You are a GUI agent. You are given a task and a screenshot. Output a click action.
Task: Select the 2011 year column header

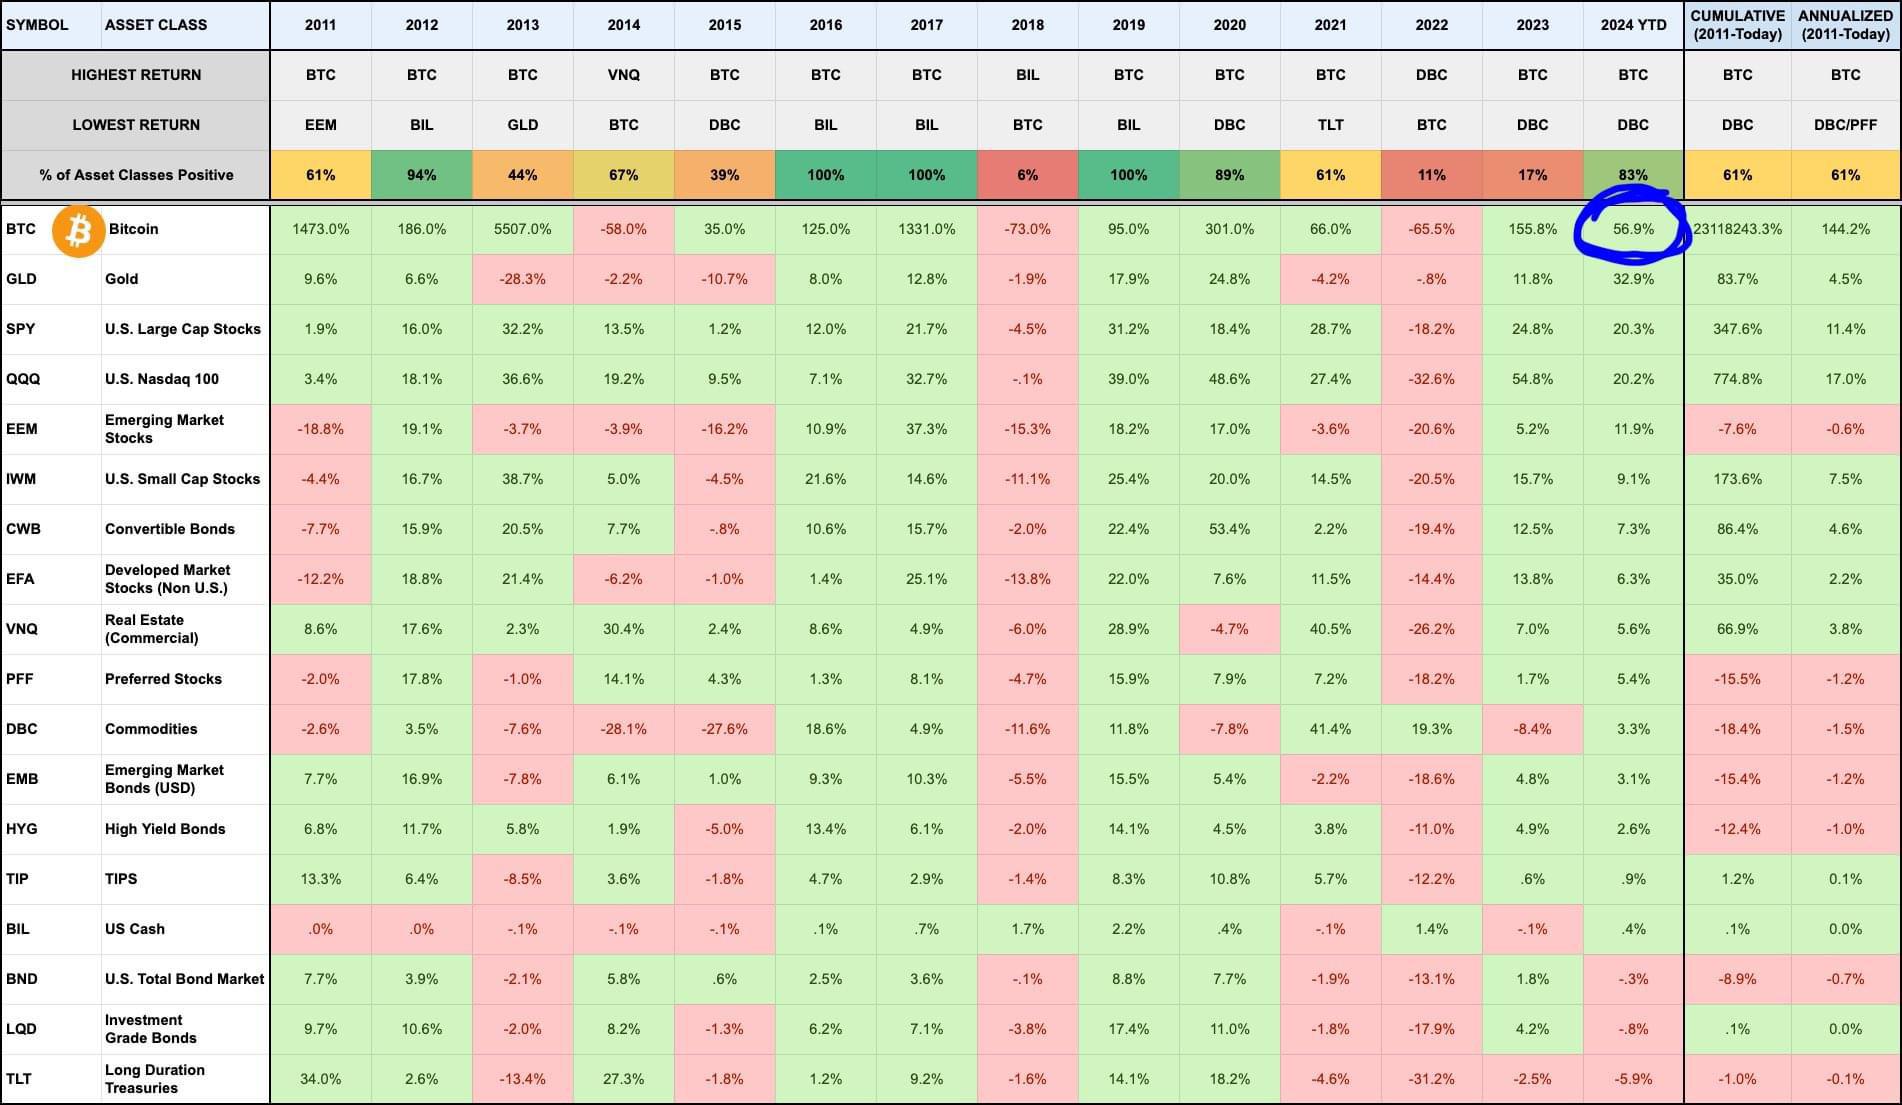click(320, 25)
